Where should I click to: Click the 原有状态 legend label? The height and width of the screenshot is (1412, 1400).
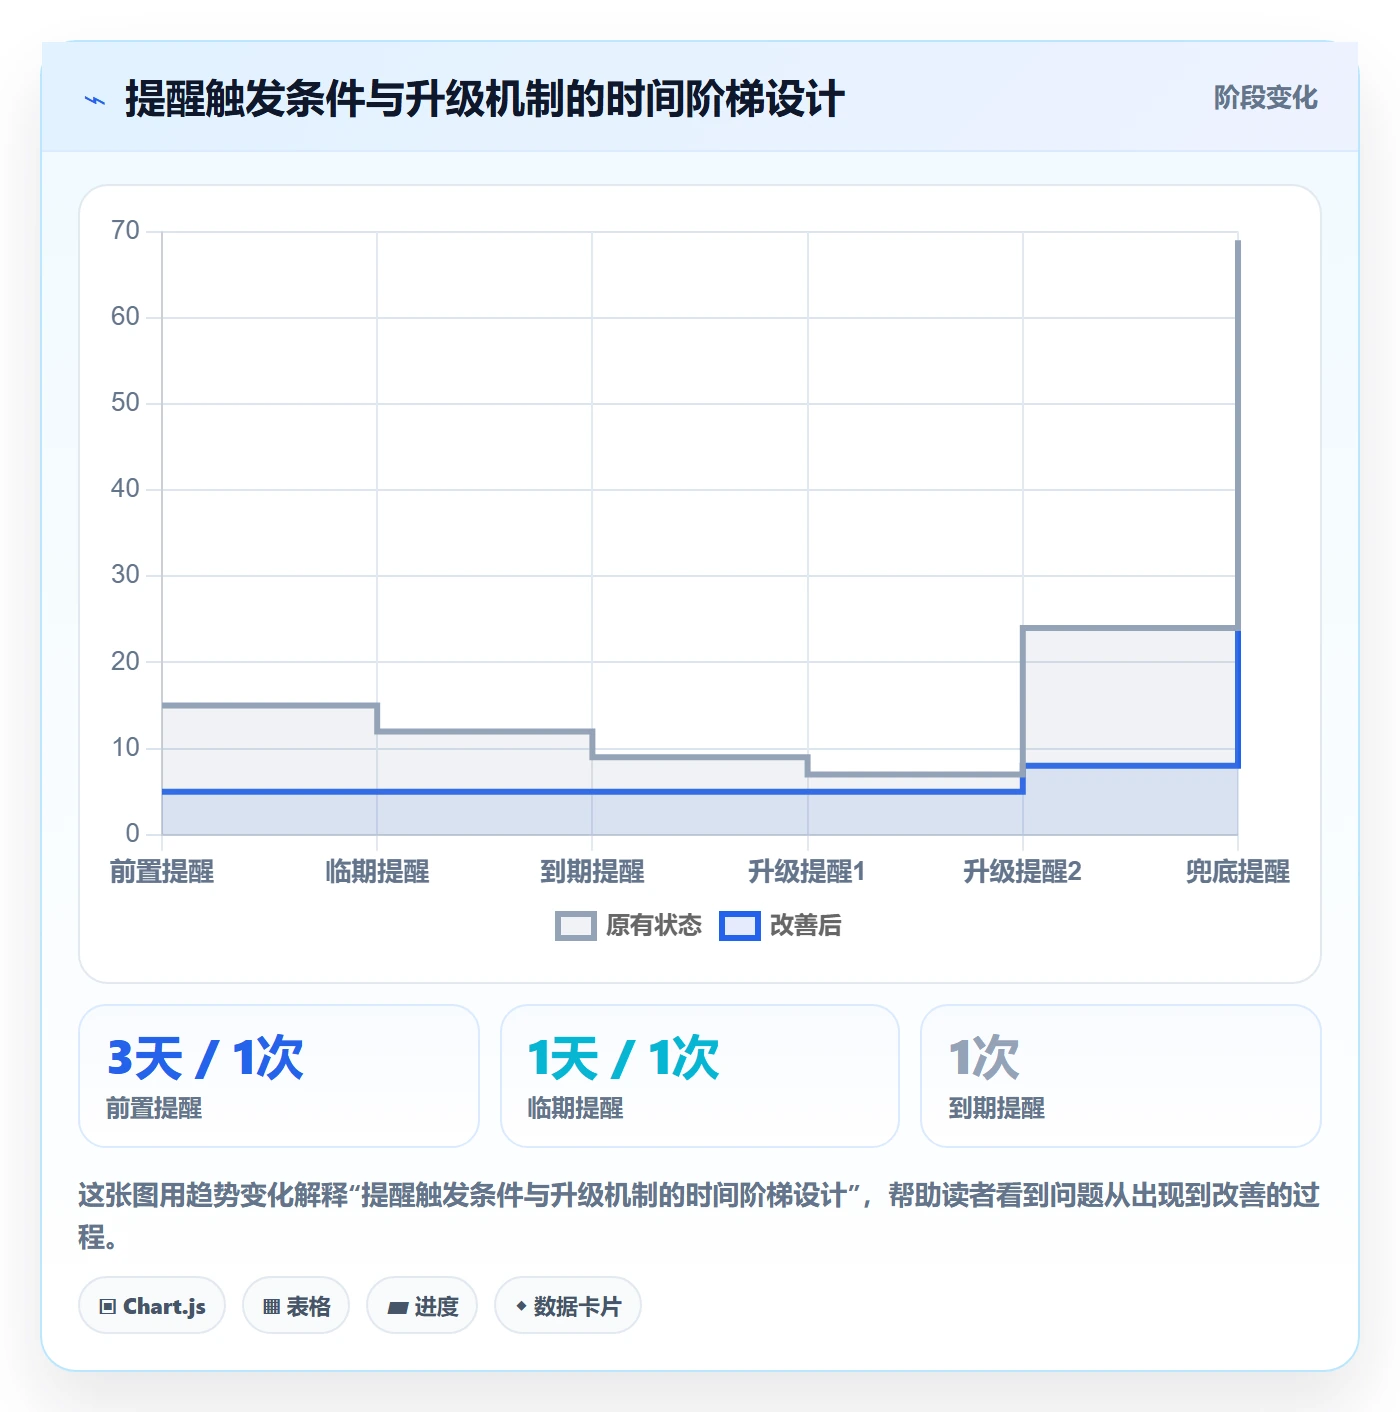pyautogui.click(x=654, y=926)
